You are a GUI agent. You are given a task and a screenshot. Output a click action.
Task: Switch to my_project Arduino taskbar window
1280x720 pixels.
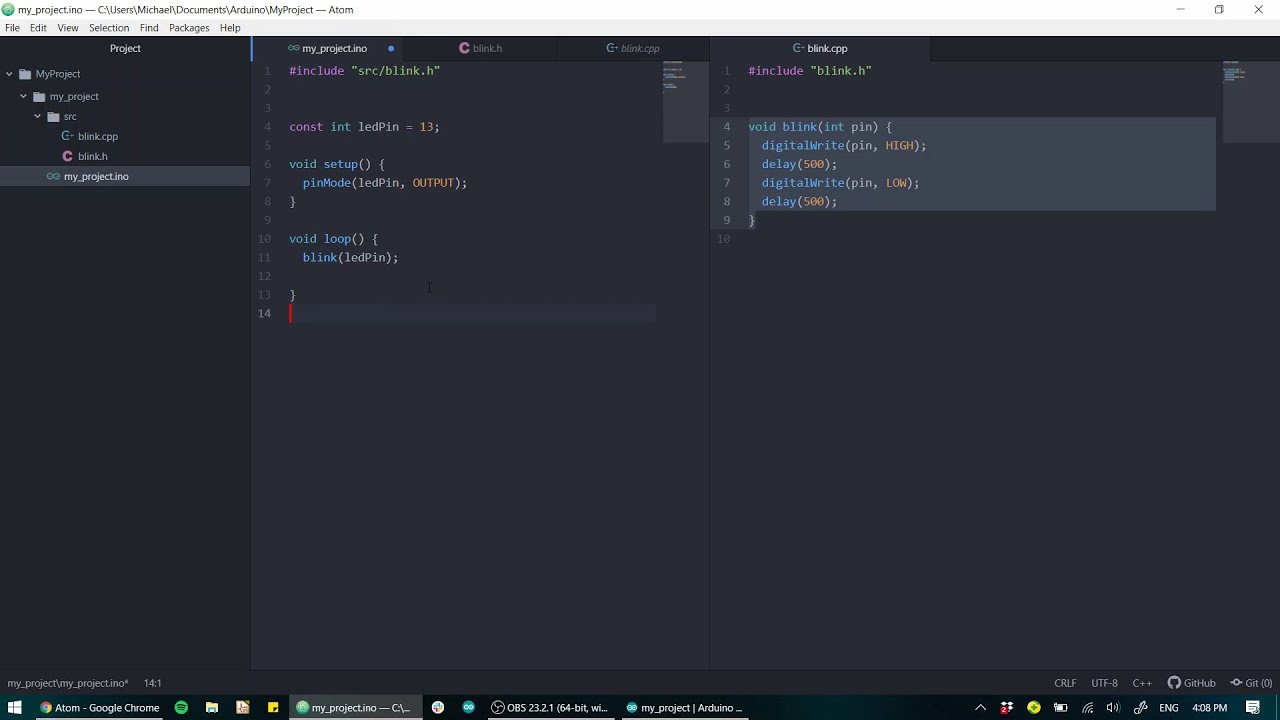click(684, 707)
